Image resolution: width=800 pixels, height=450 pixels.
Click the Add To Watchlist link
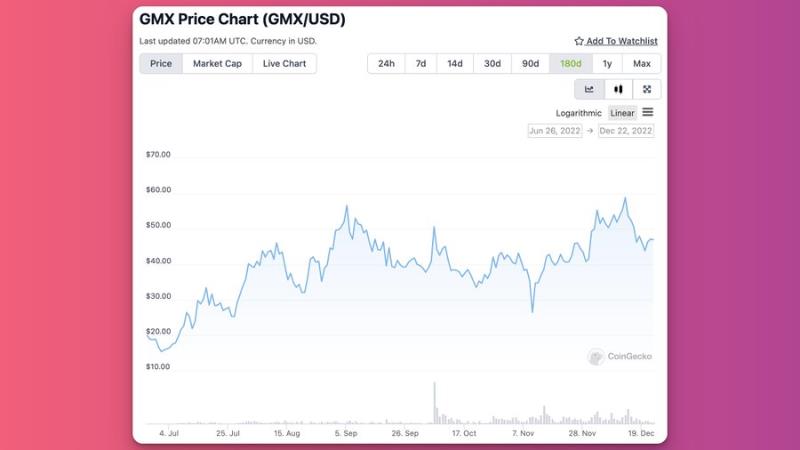(621, 41)
